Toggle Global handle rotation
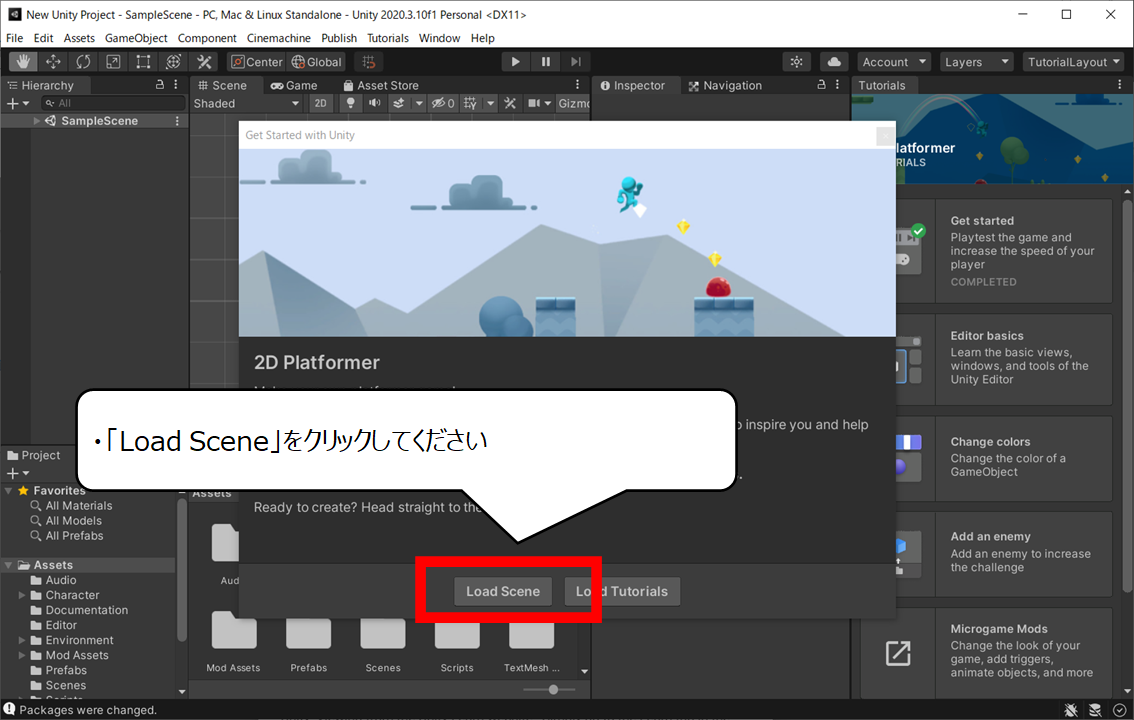This screenshot has width=1134, height=720. (x=316, y=62)
